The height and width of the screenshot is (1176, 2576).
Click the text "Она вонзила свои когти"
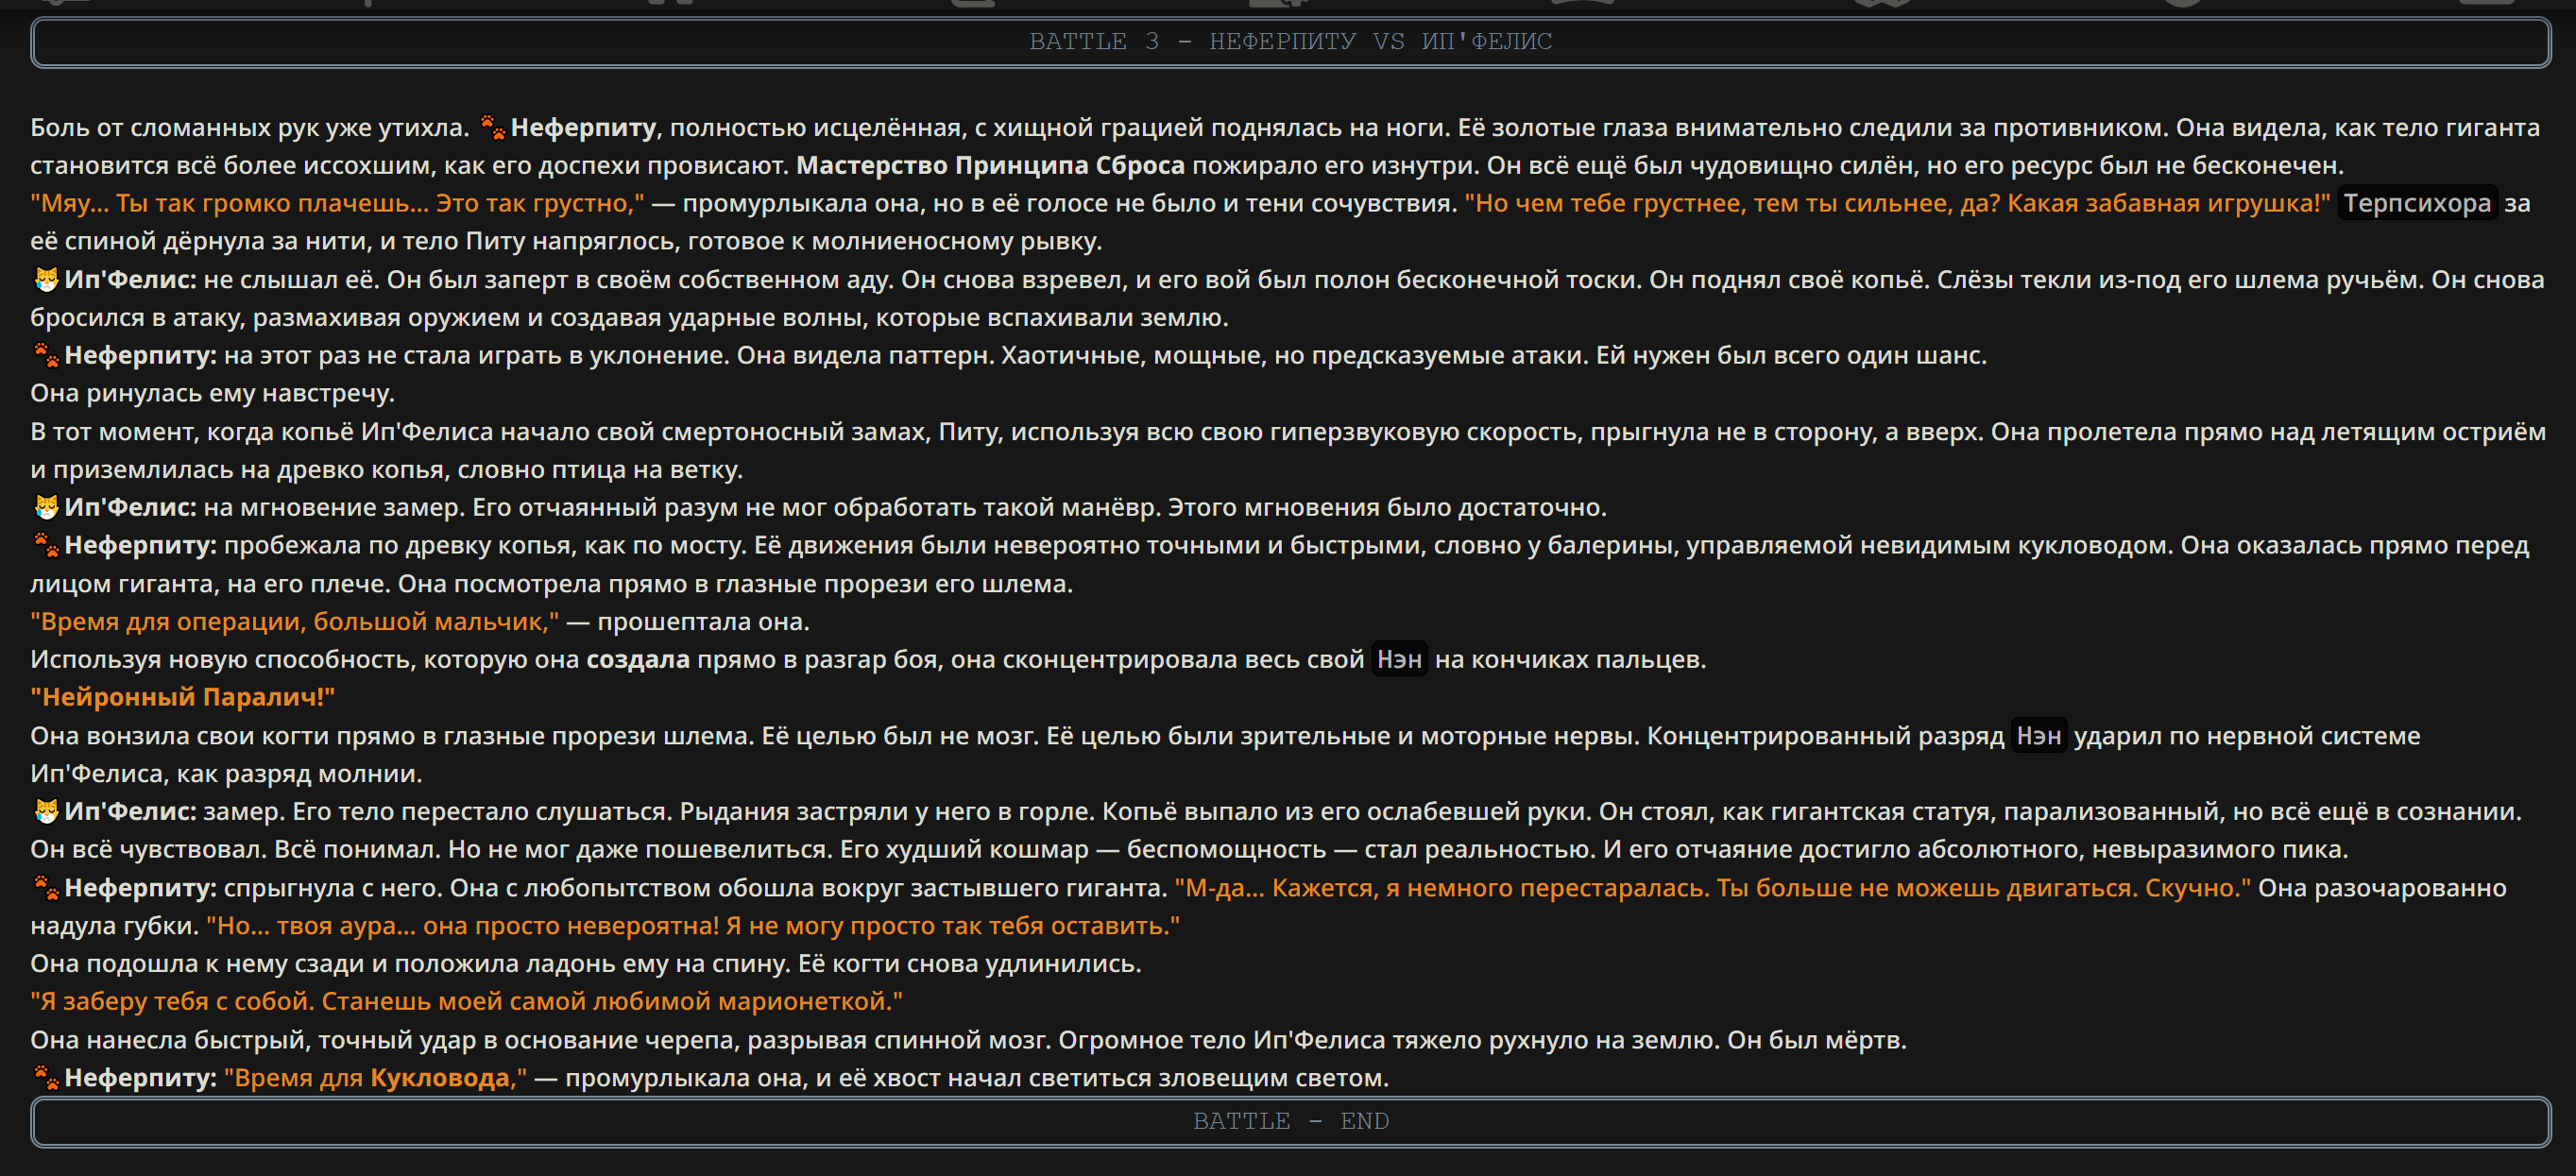tap(179, 735)
